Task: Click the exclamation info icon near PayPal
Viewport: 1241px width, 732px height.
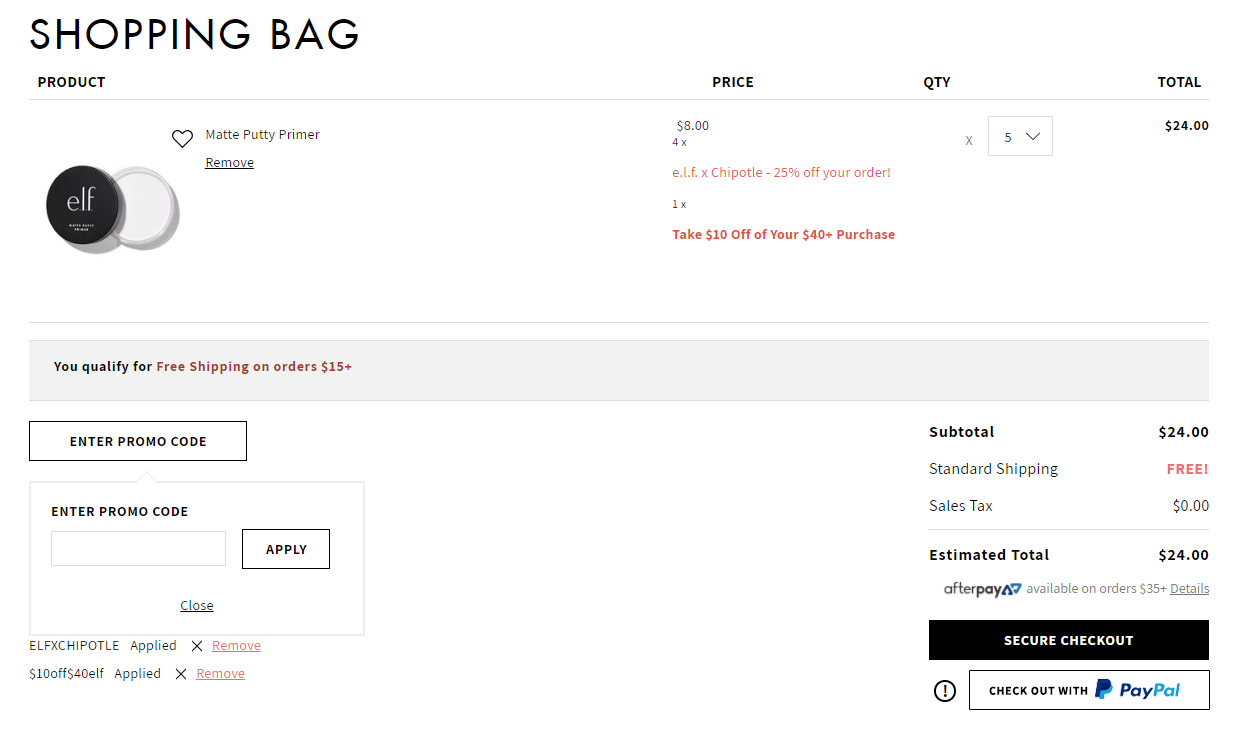Action: pos(945,691)
